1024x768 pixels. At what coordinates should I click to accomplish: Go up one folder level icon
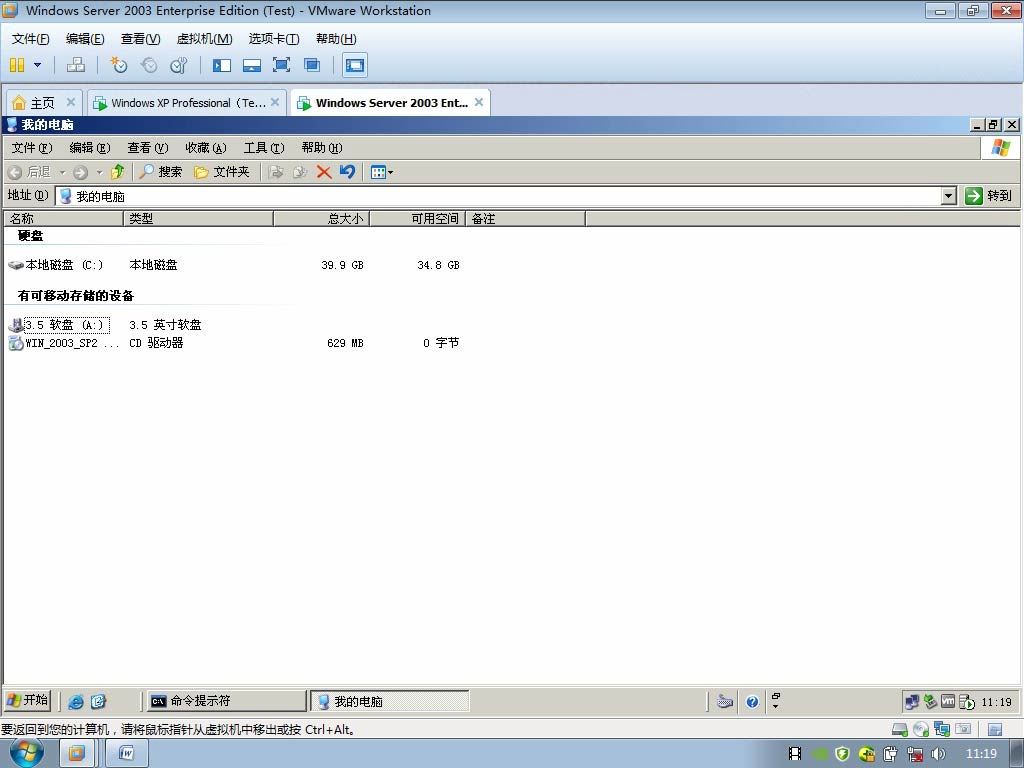[118, 172]
